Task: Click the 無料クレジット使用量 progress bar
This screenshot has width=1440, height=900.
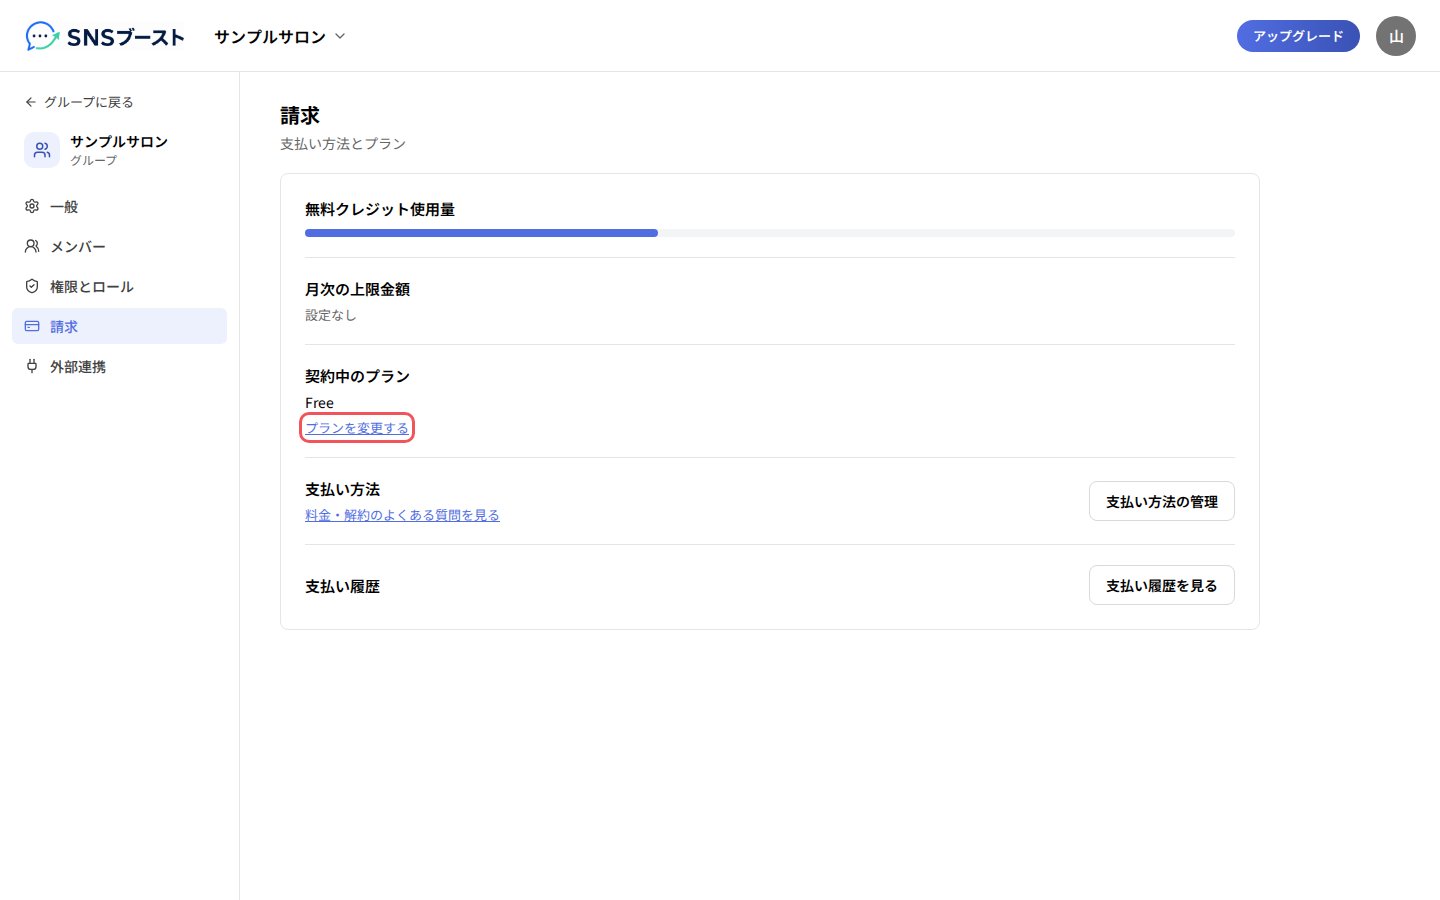Action: point(770,233)
